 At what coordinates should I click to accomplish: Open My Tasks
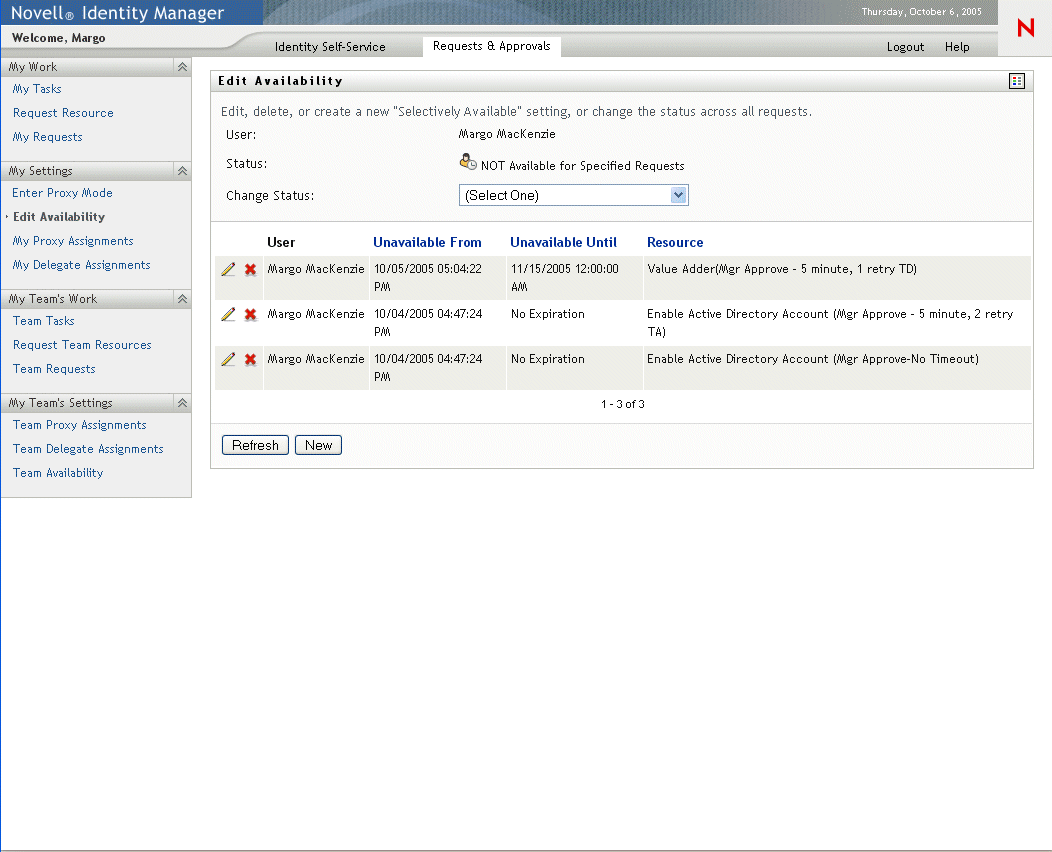[37, 89]
